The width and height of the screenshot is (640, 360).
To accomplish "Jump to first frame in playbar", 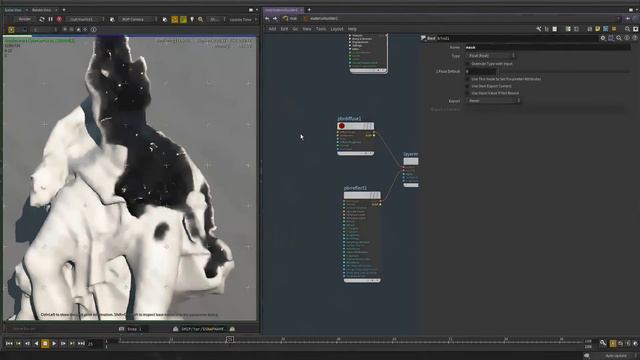I will tap(9, 344).
